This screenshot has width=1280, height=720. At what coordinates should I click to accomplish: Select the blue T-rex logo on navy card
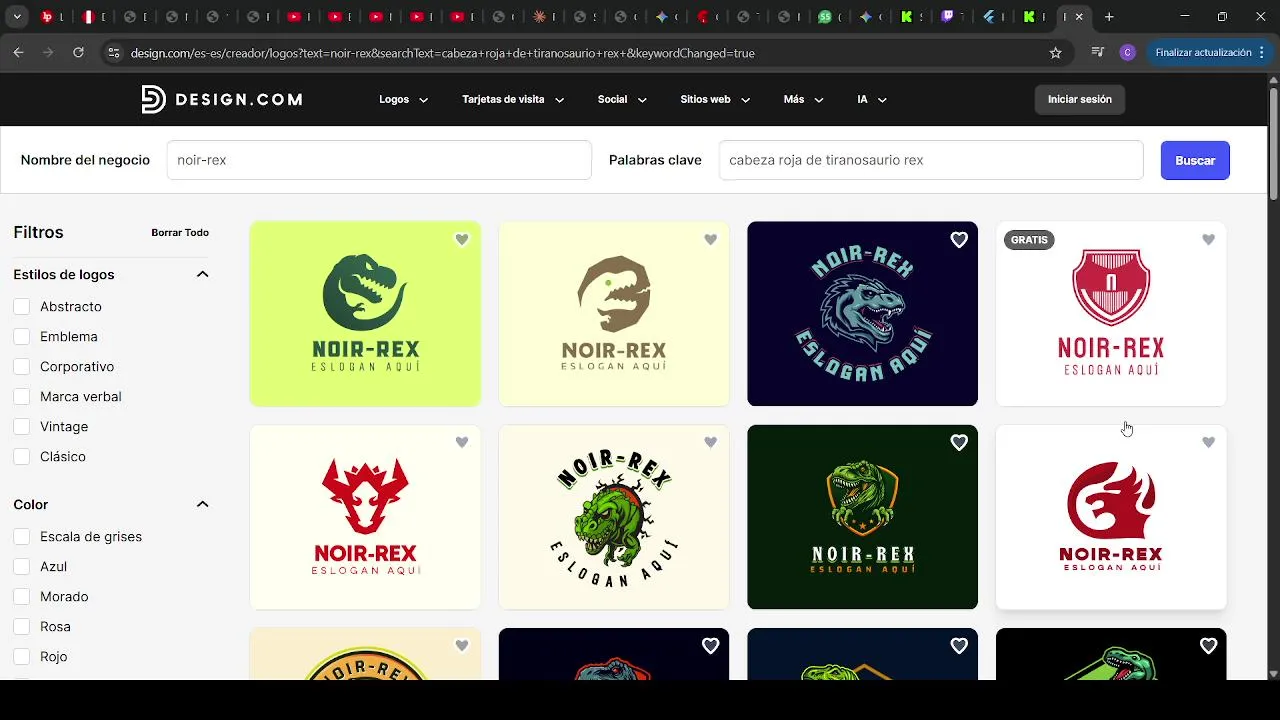click(862, 314)
